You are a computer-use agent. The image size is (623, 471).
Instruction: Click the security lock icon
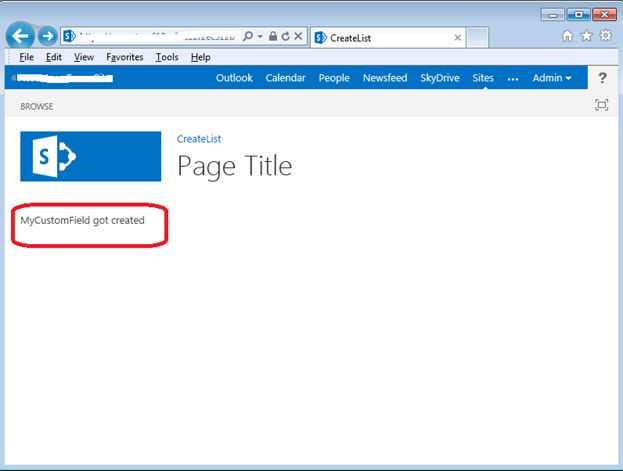(273, 36)
